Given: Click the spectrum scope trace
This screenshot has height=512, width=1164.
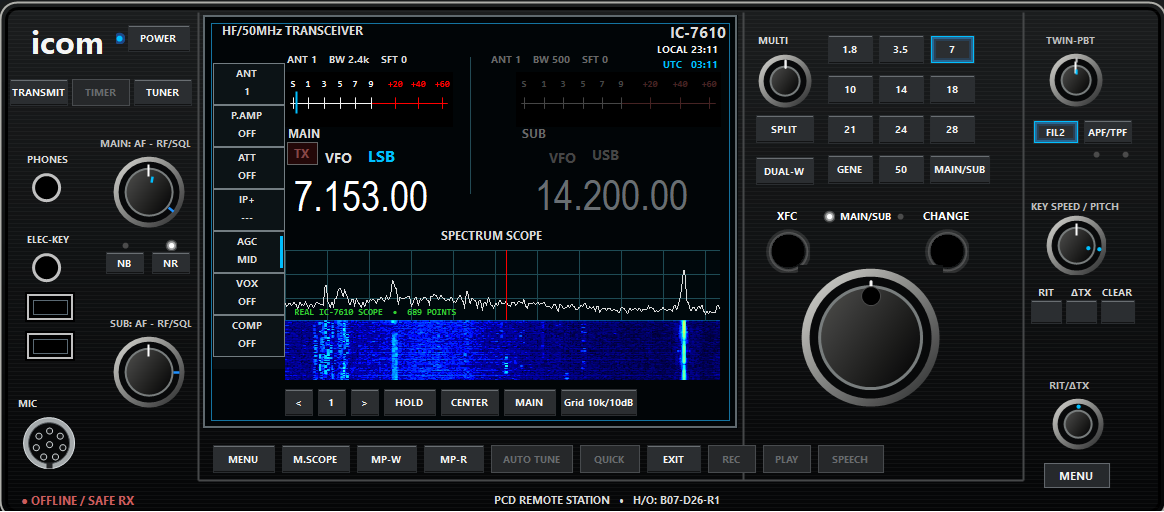Looking at the screenshot, I should (x=503, y=285).
